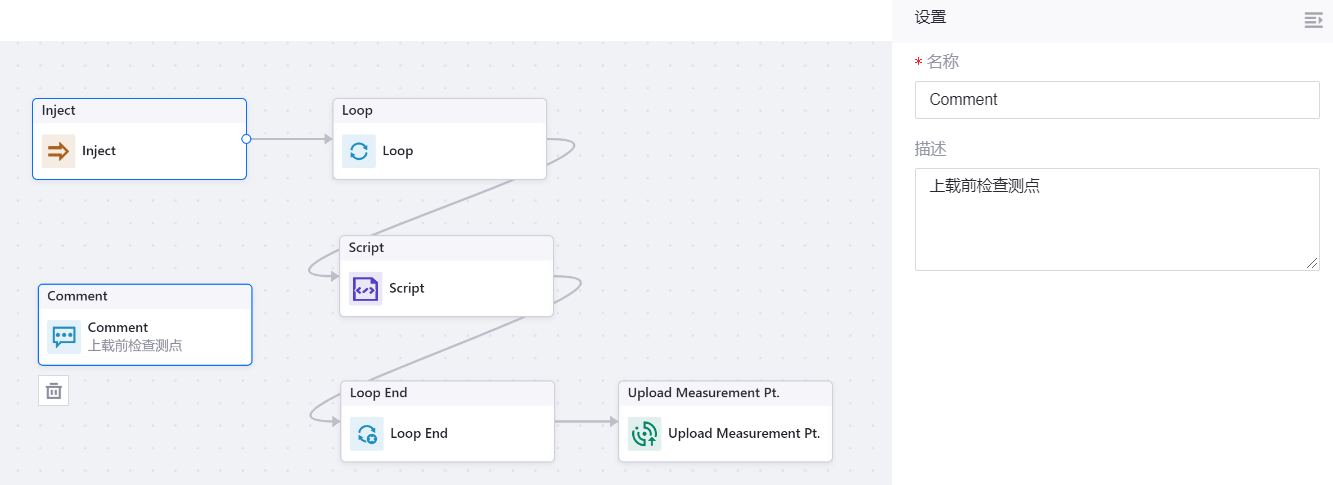Click the Upload Measurement Pt. node header
Image resolution: width=1333 pixels, height=485 pixels.
pos(725,393)
